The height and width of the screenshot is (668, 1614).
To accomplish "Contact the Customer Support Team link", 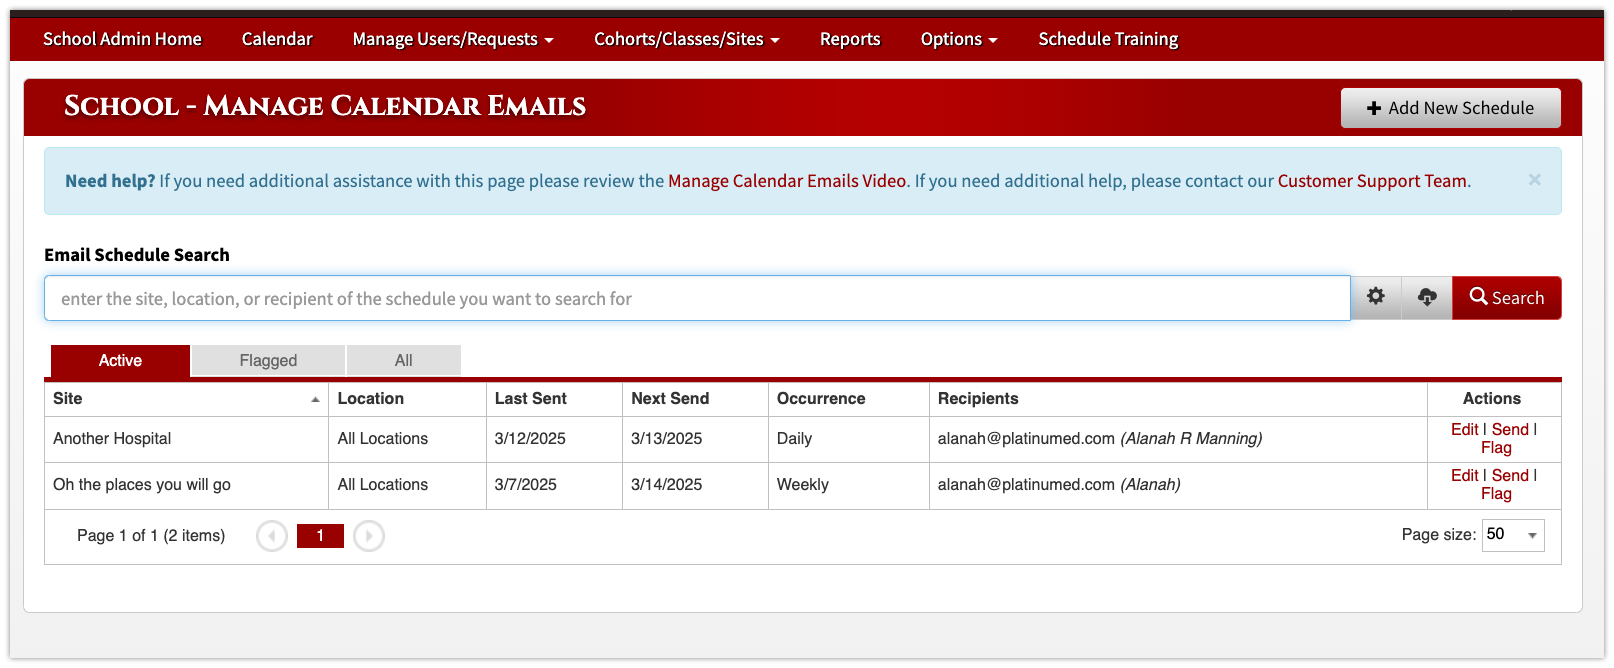I will coord(1372,181).
